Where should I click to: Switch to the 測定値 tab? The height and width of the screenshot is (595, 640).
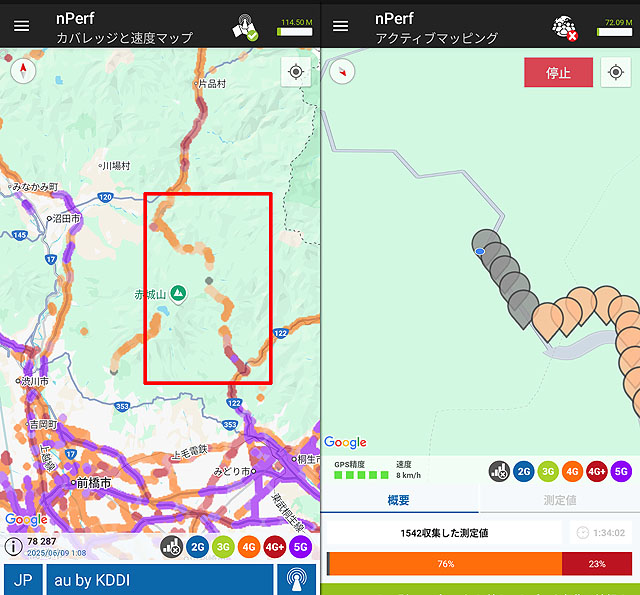pyautogui.click(x=558, y=500)
